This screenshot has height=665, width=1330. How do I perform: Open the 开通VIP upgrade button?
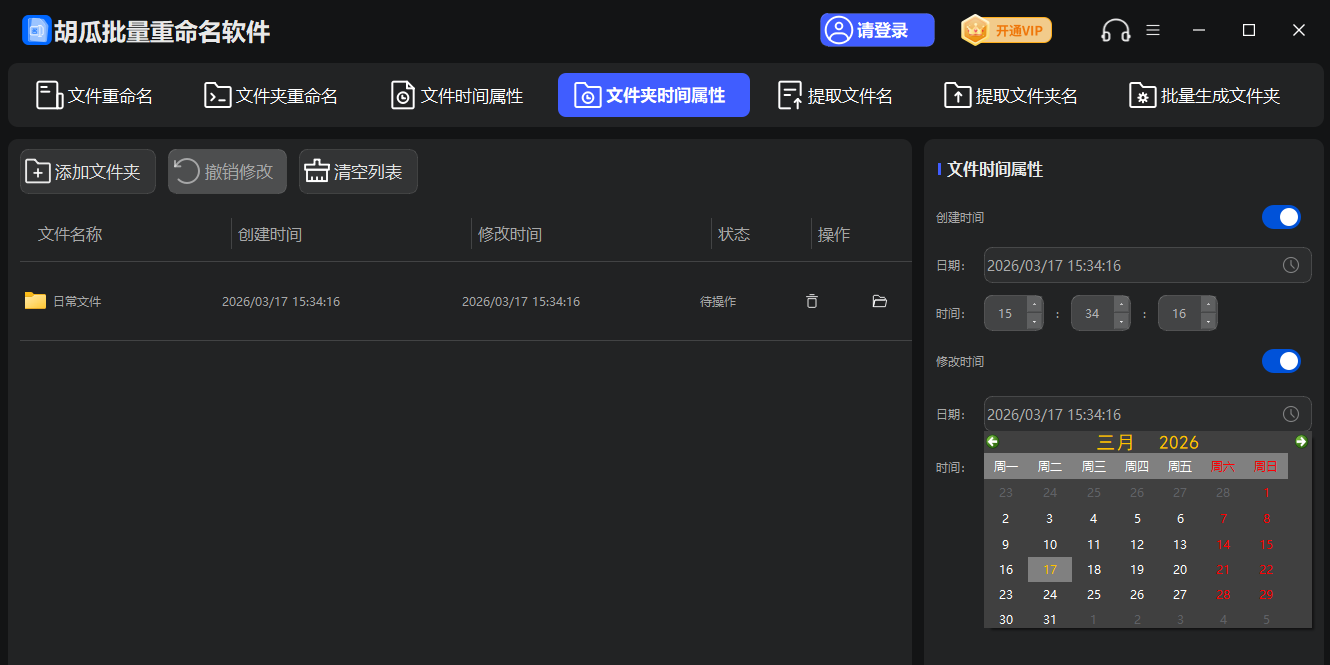[x=1005, y=30]
